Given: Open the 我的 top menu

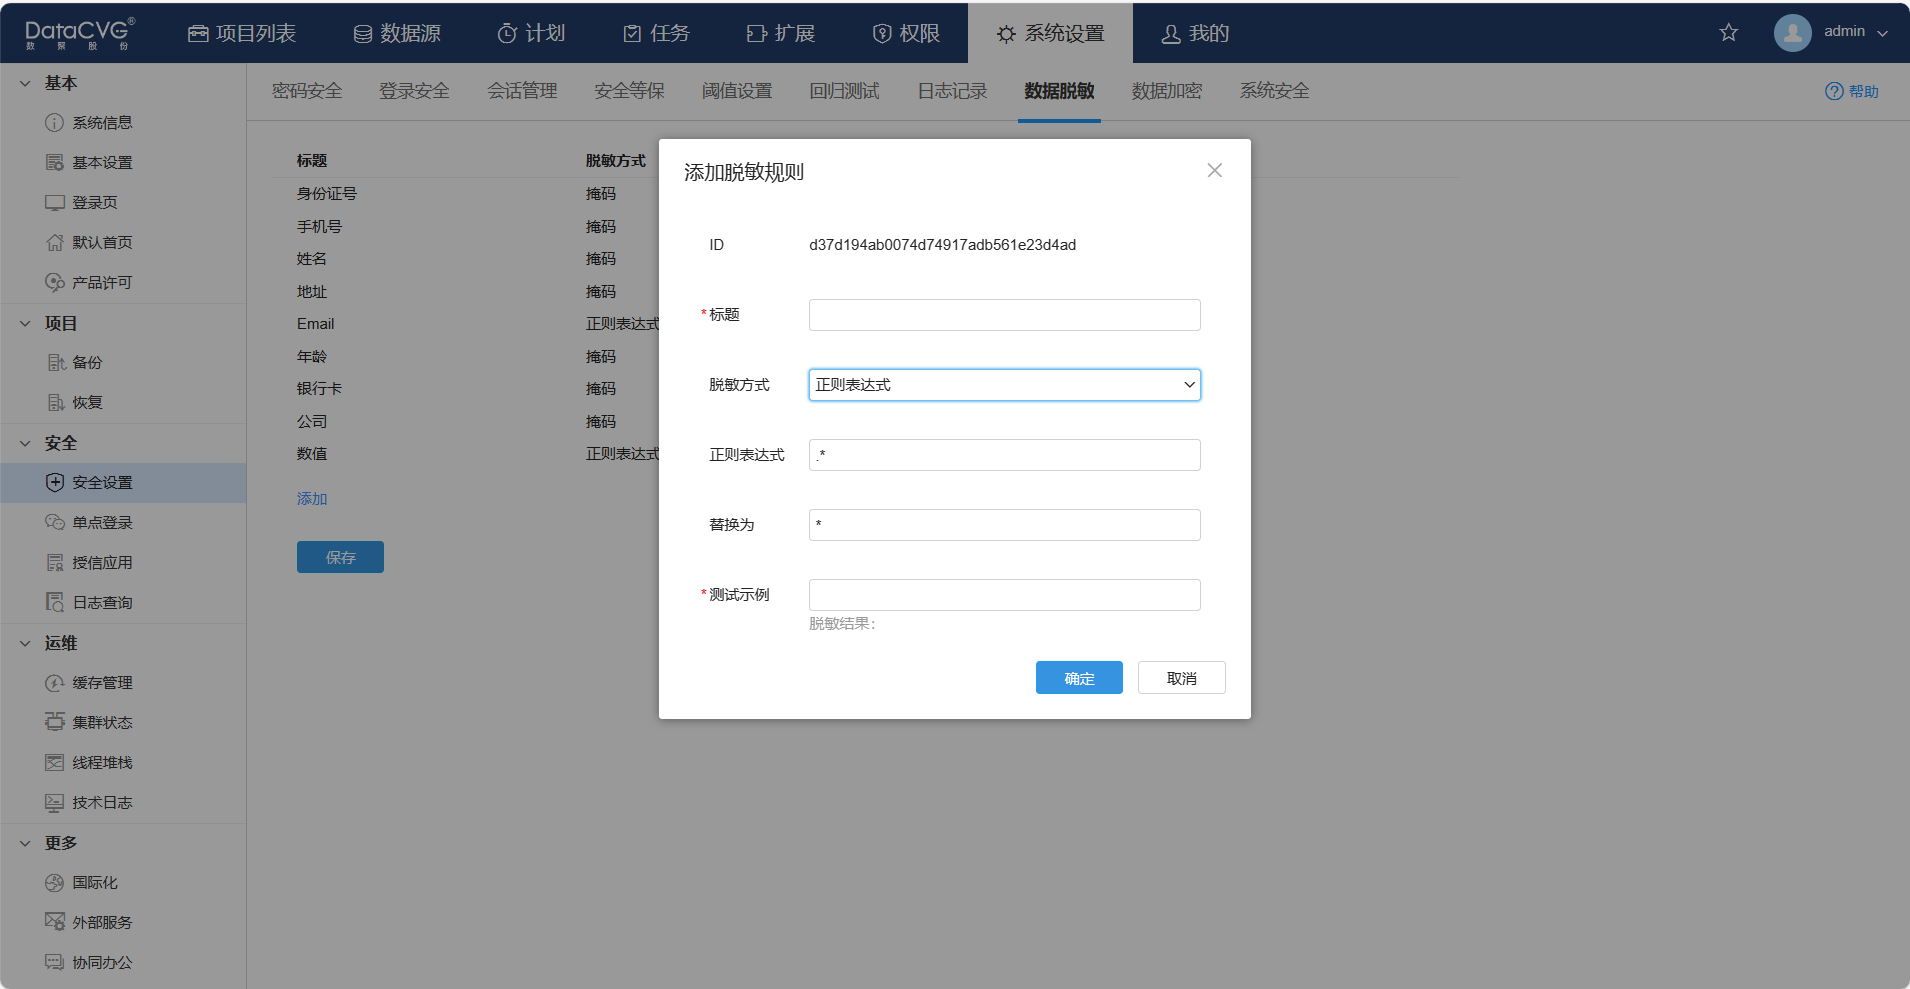Looking at the screenshot, I should (x=1195, y=33).
